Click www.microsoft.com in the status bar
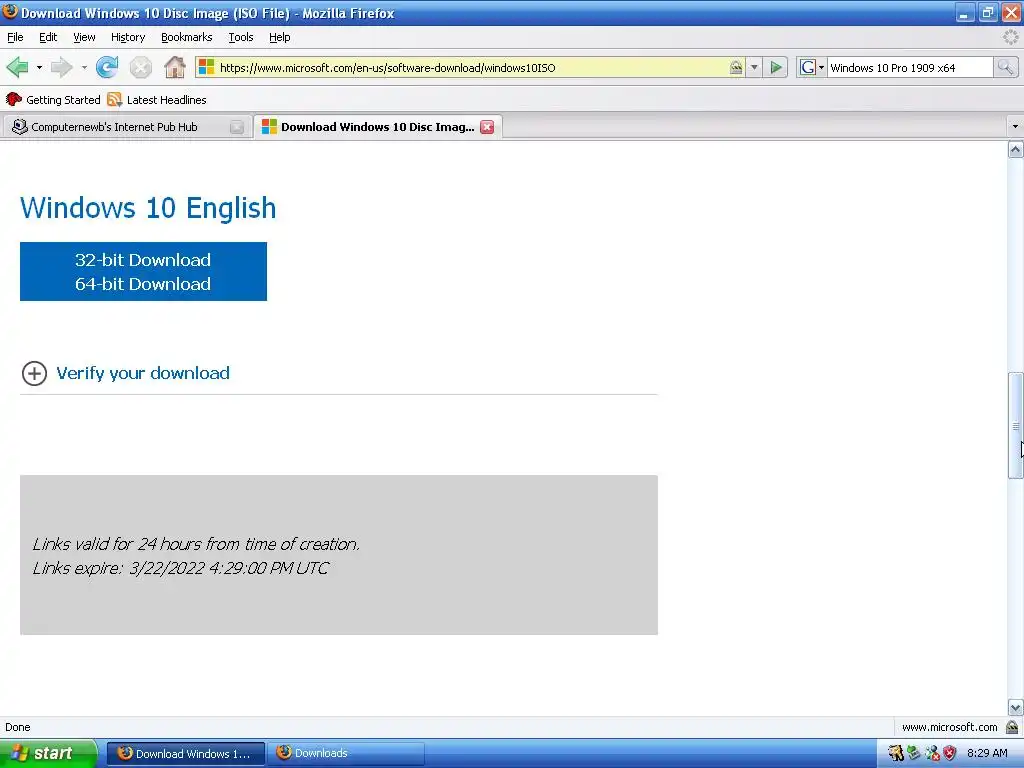 pyautogui.click(x=949, y=727)
